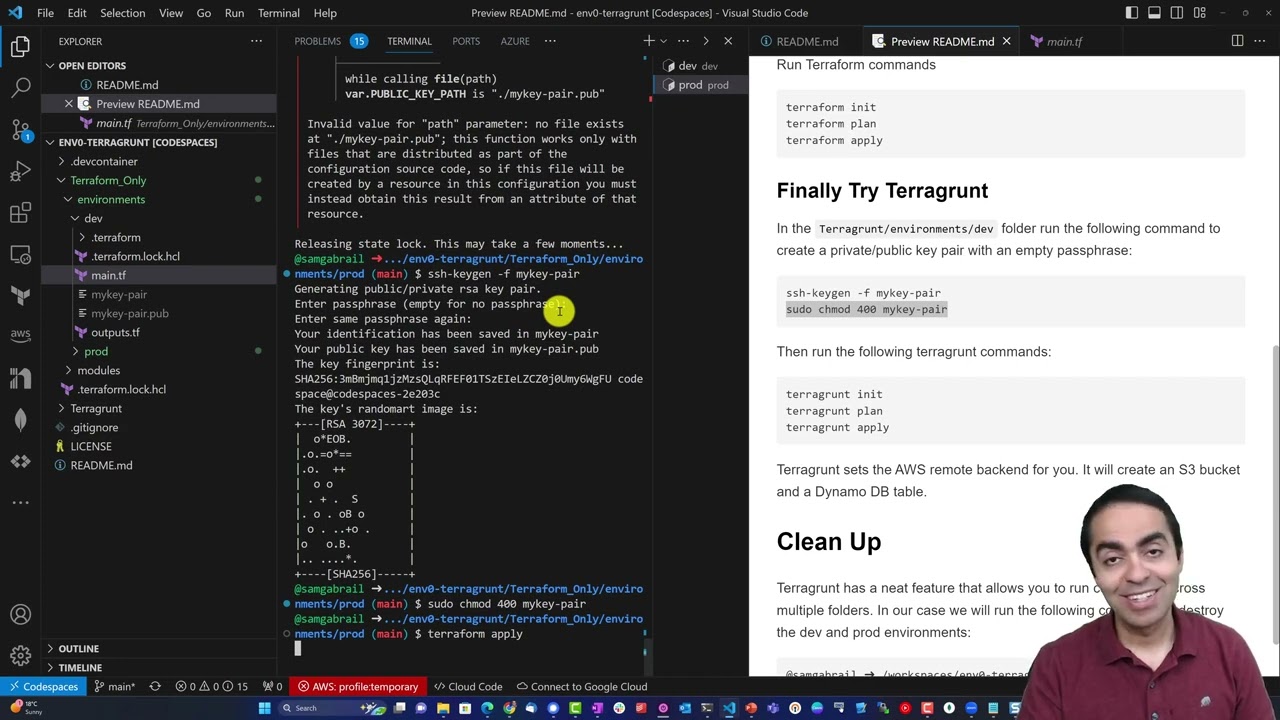Open the Source Control view
The height and width of the screenshot is (720, 1280).
[20, 130]
